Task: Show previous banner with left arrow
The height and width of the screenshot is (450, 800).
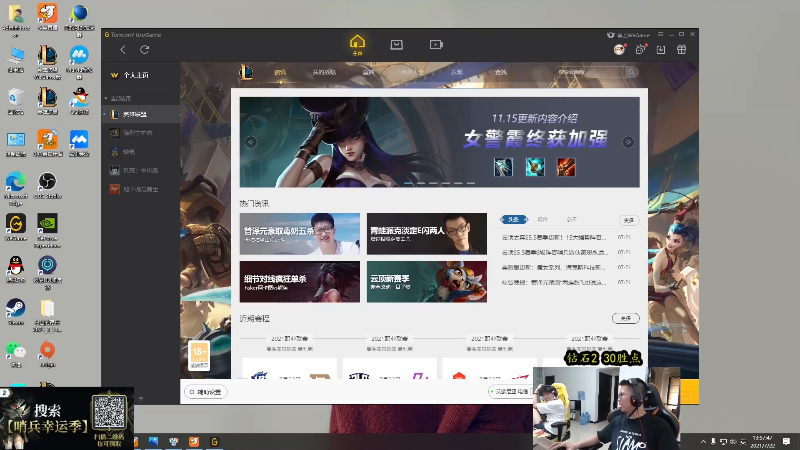Action: 251,142
